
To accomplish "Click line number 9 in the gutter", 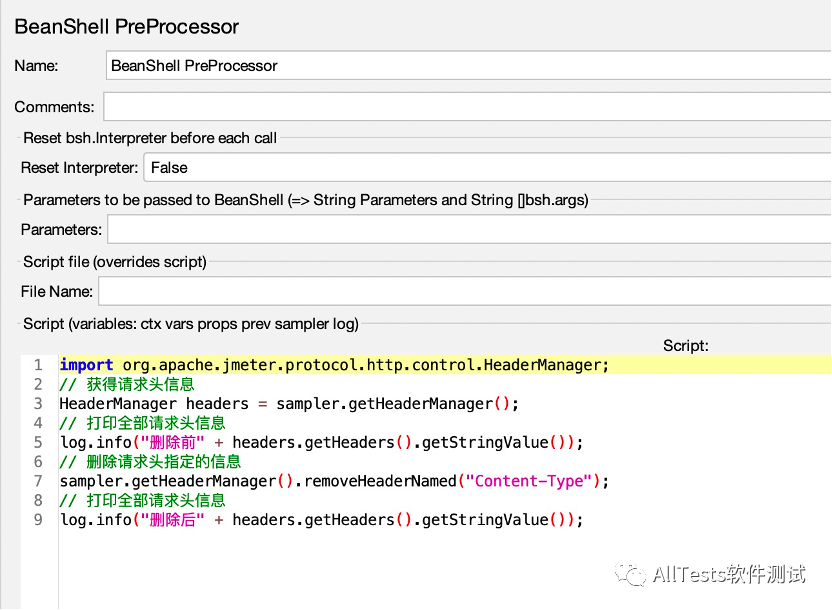I will point(38,520).
